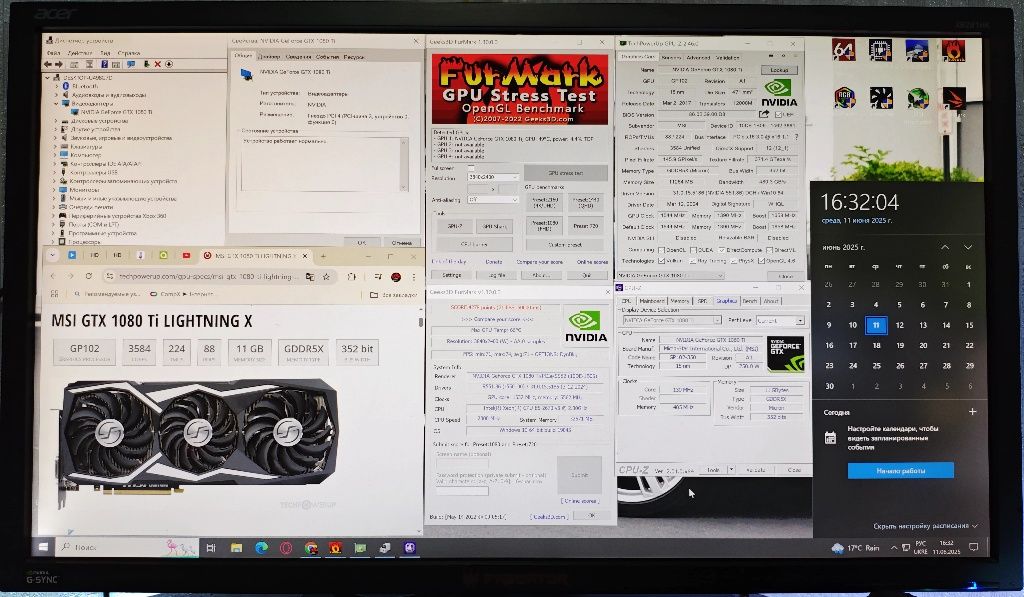The width and height of the screenshot is (1024, 597).
Task: Bookmark page with the star icon in browser
Action: tap(326, 277)
